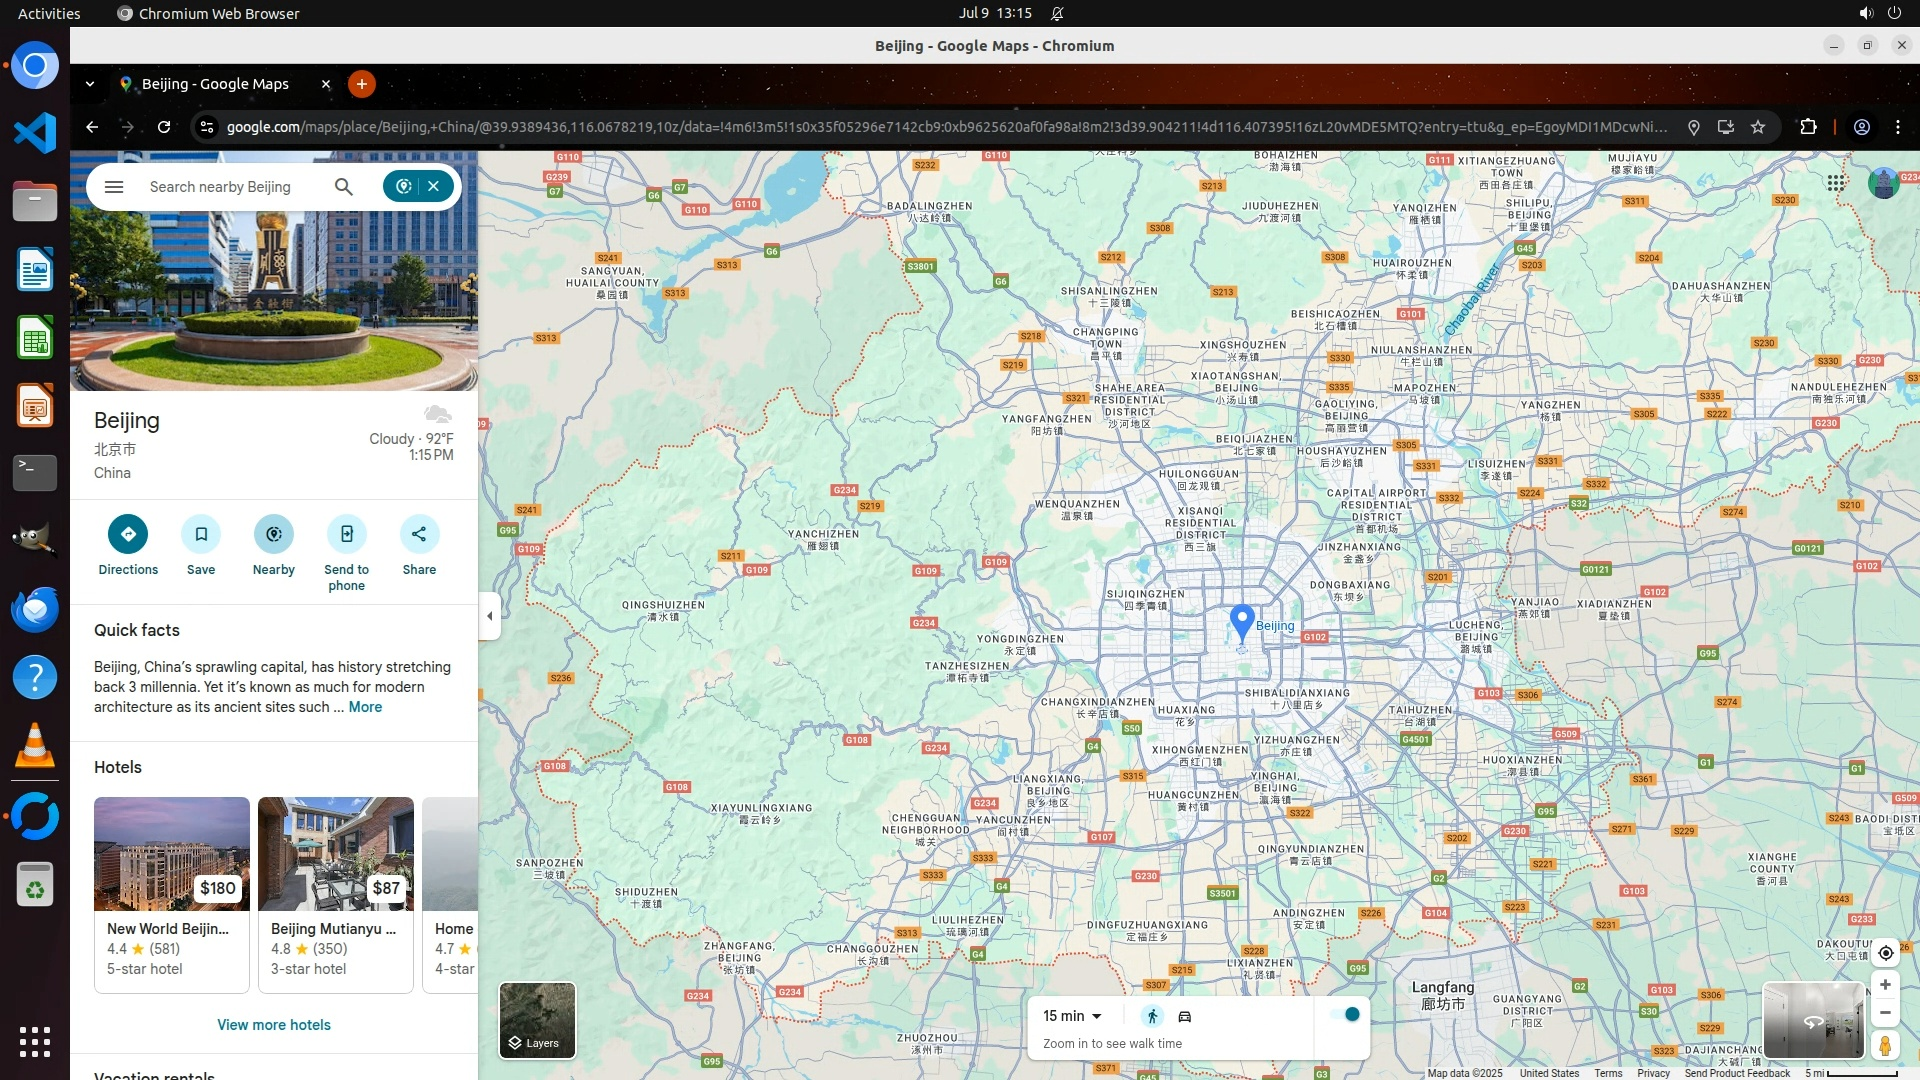Click the Nearby icon button
Image resolution: width=1920 pixels, height=1080 pixels.
pyautogui.click(x=273, y=534)
